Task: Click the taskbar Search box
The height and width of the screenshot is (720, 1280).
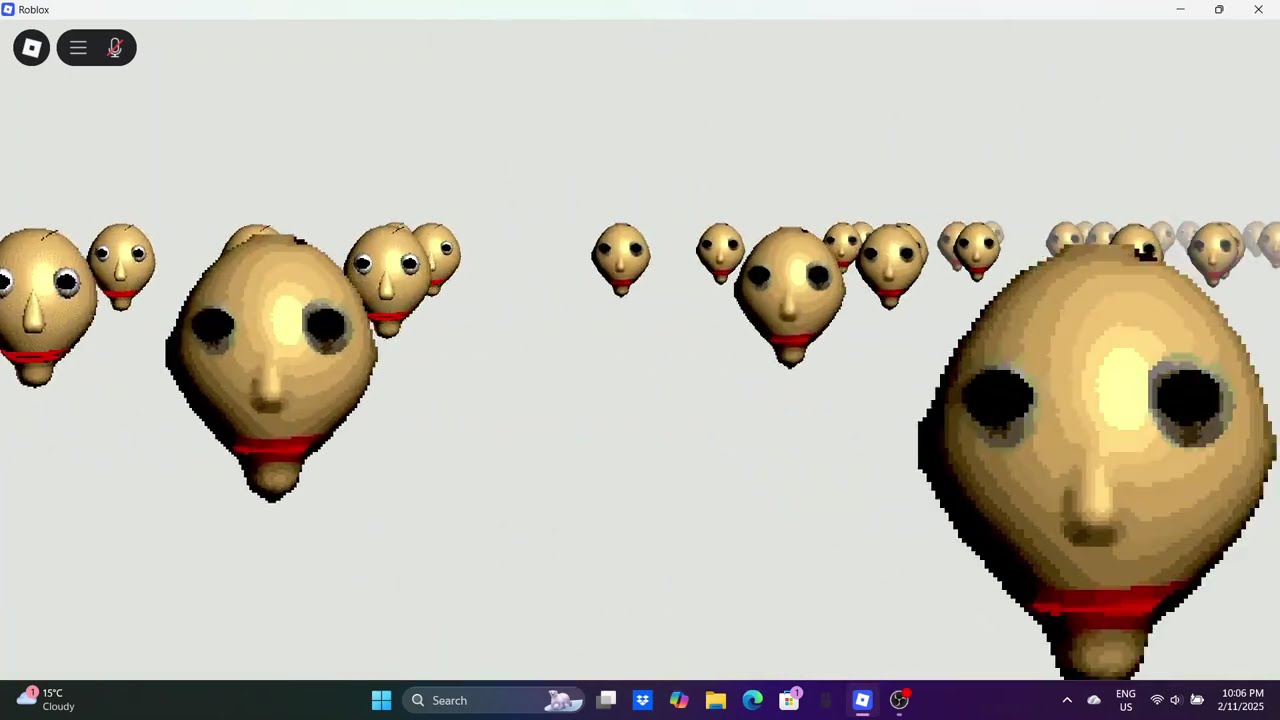Action: click(493, 700)
